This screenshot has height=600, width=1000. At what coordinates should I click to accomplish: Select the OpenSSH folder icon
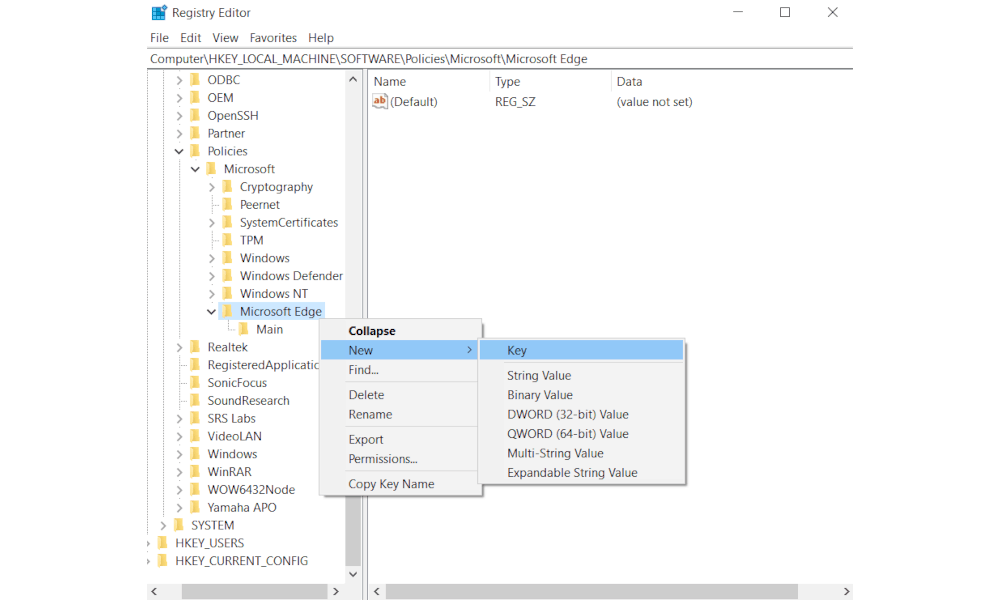coord(195,115)
